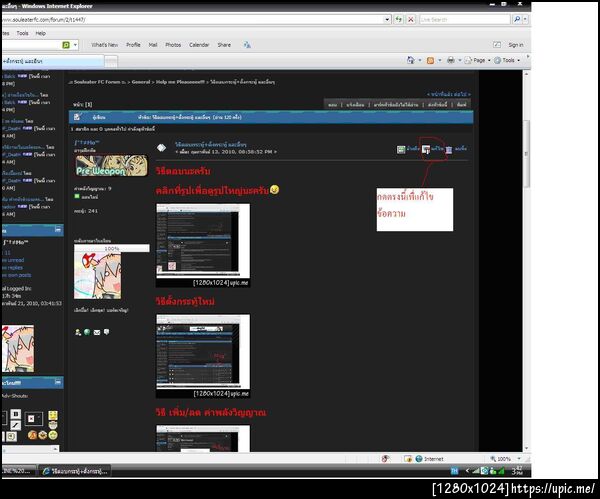This screenshot has width=600, height=499.
Task: Click the 100% zoom level control
Action: 505,459
